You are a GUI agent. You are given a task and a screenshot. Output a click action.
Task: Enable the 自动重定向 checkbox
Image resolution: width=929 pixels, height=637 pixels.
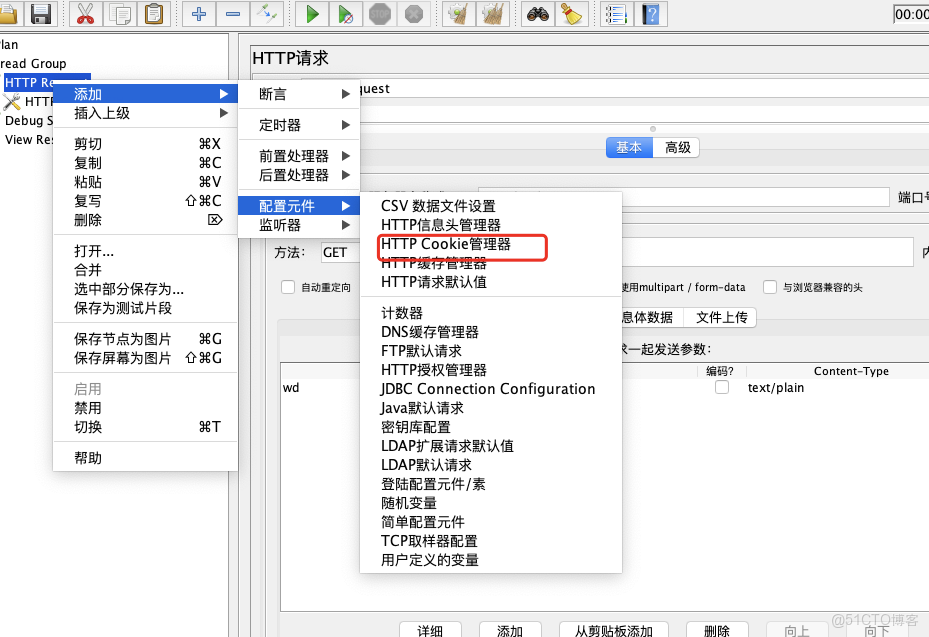(x=289, y=288)
